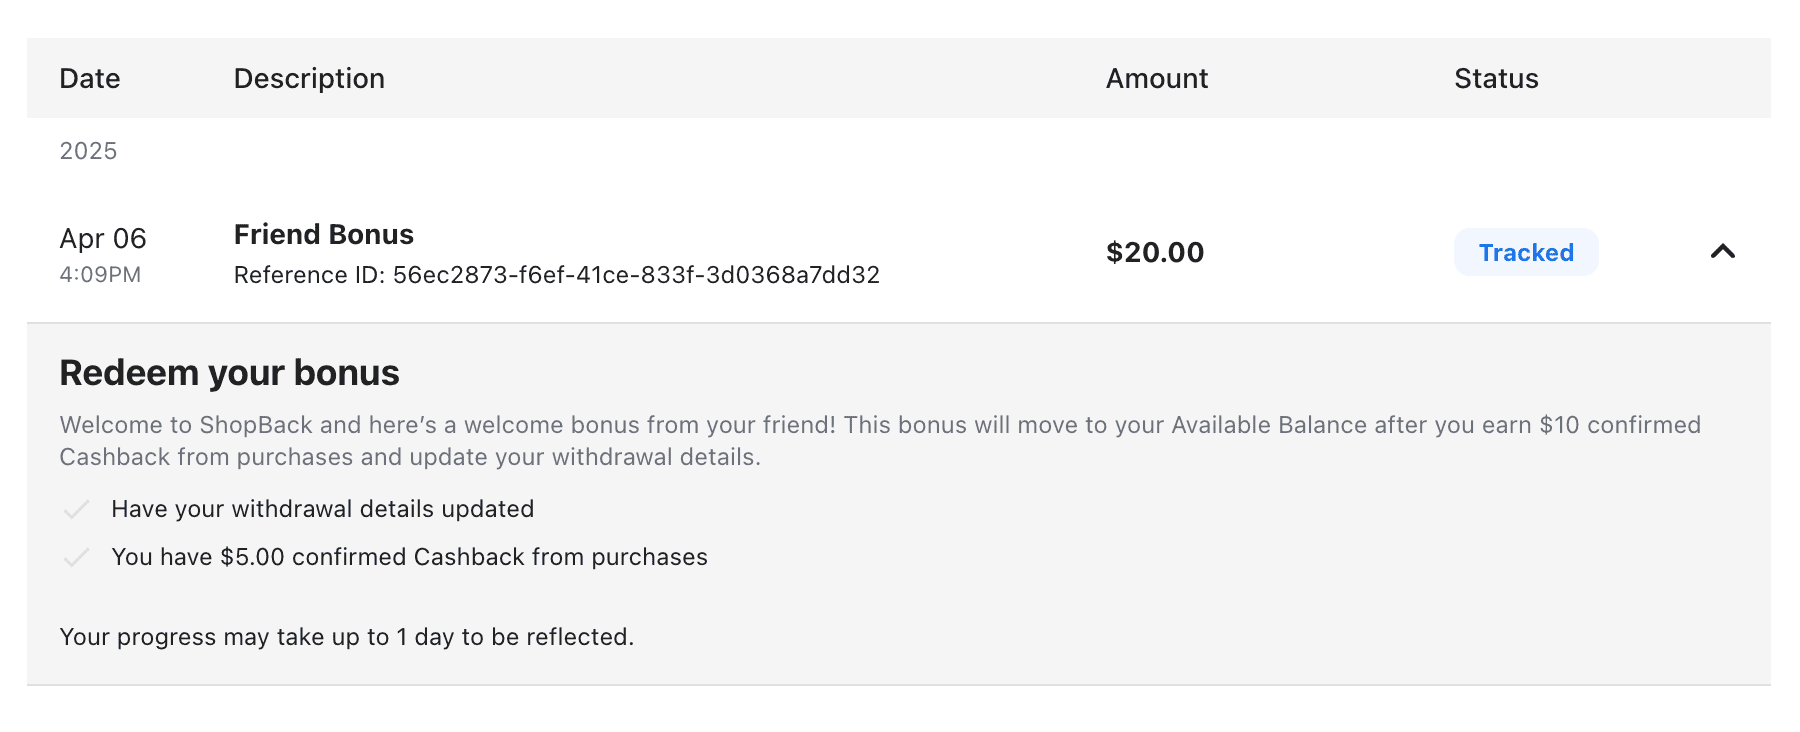Click "Have your withdrawal details updated" text
Viewport: 1800px width, 732px height.
(322, 509)
